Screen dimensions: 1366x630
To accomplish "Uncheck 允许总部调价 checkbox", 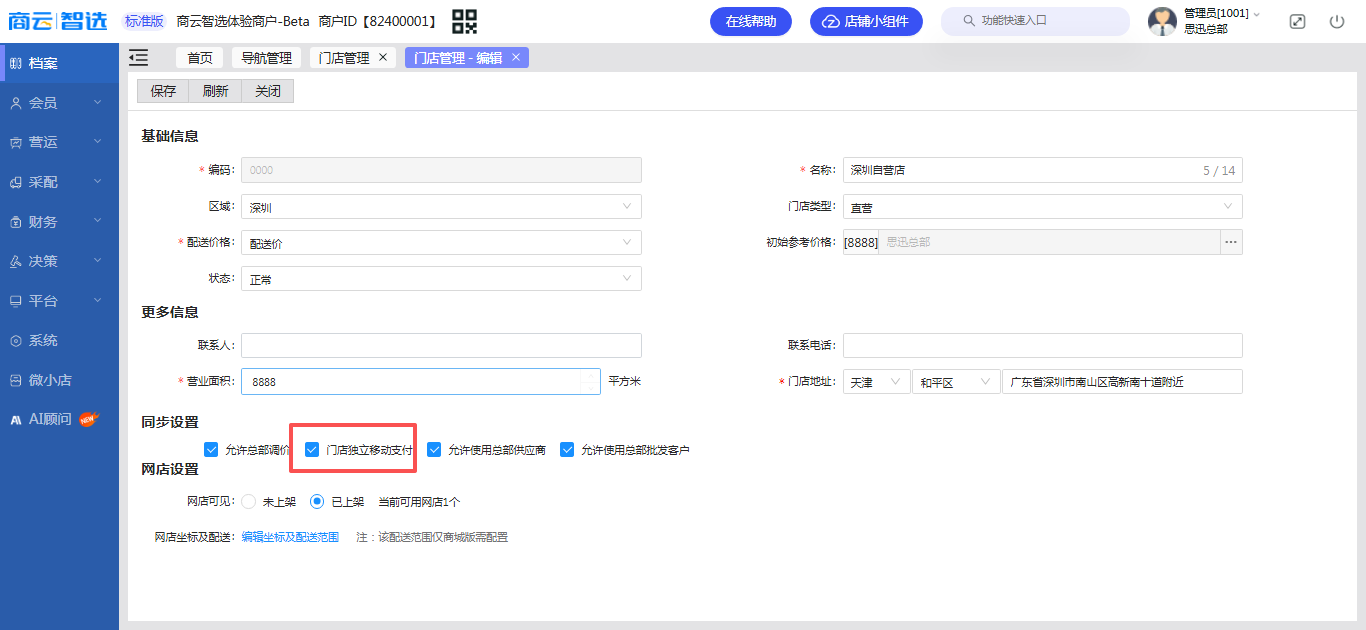I will (211, 450).
